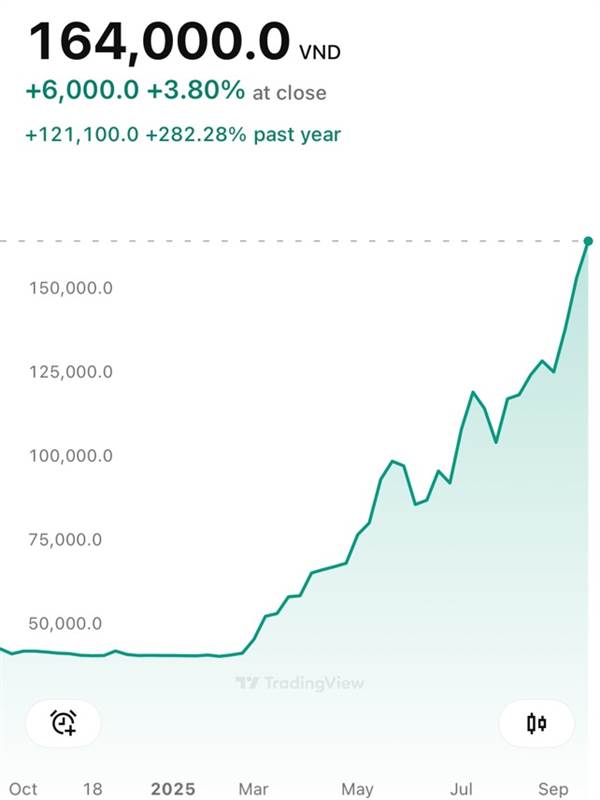This screenshot has height=800, width=600.
Task: Click the 150,000.0 price axis label
Action: [70, 288]
